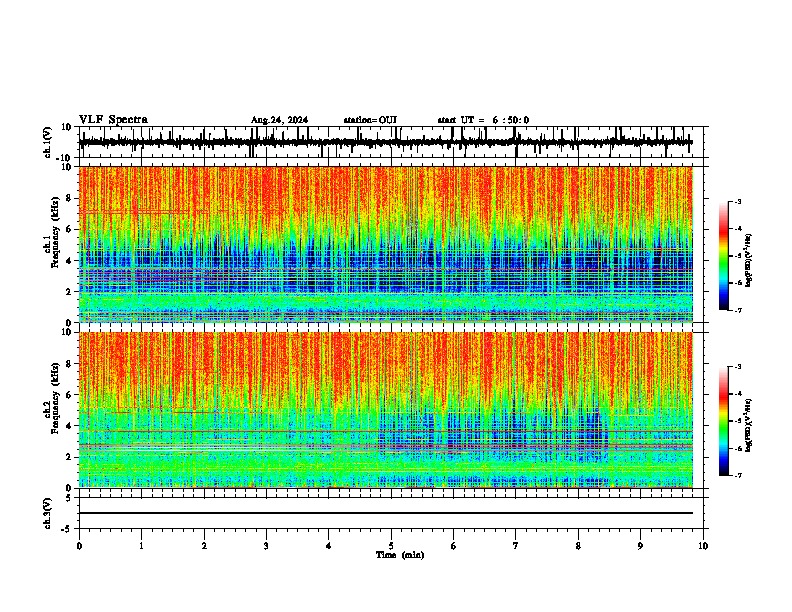Click the "start UT = 6 :50: 0" label

pyautogui.click(x=483, y=120)
